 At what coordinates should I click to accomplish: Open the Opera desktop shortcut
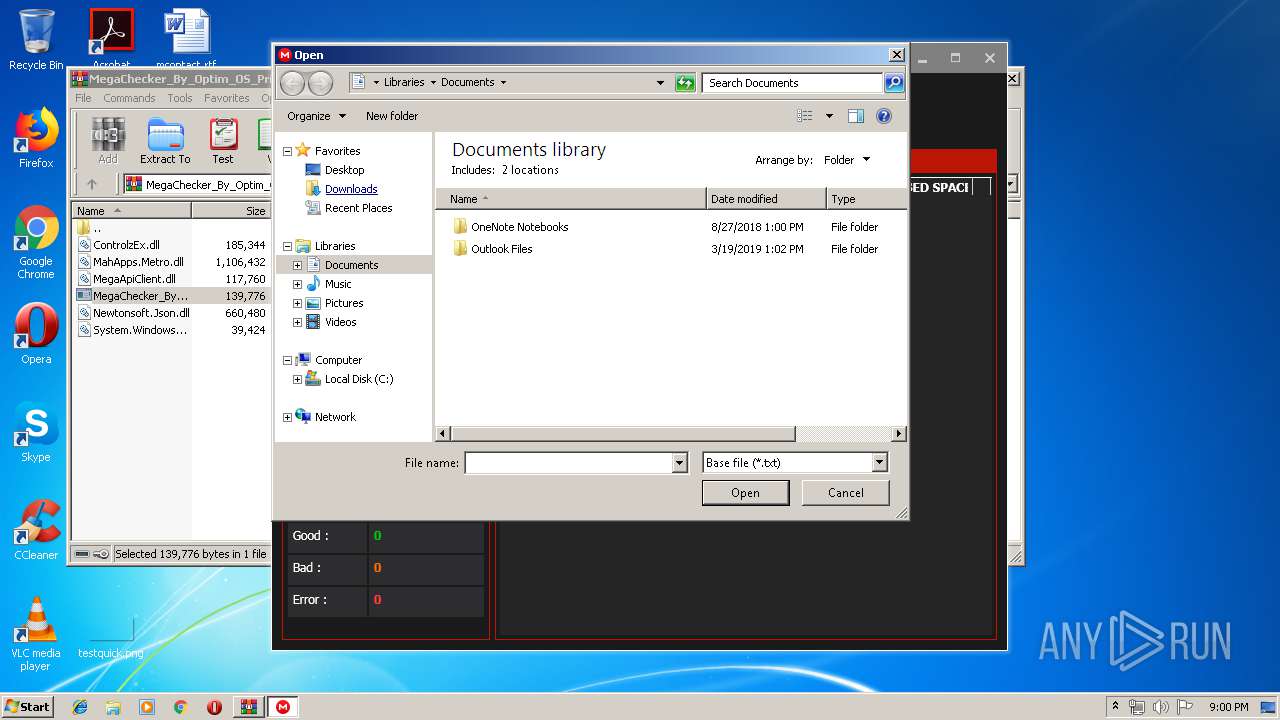[x=36, y=334]
